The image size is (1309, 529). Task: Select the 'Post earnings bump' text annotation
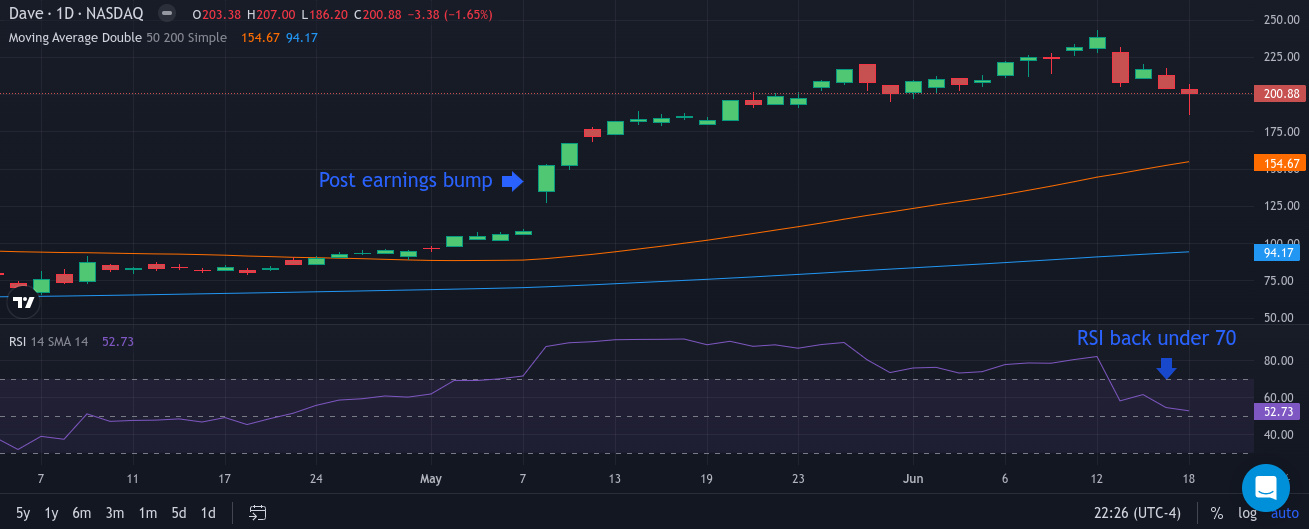coord(405,180)
